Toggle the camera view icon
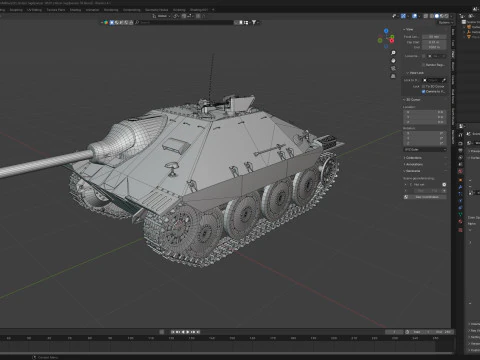The width and height of the screenshot is (480, 360). pyautogui.click(x=393, y=68)
